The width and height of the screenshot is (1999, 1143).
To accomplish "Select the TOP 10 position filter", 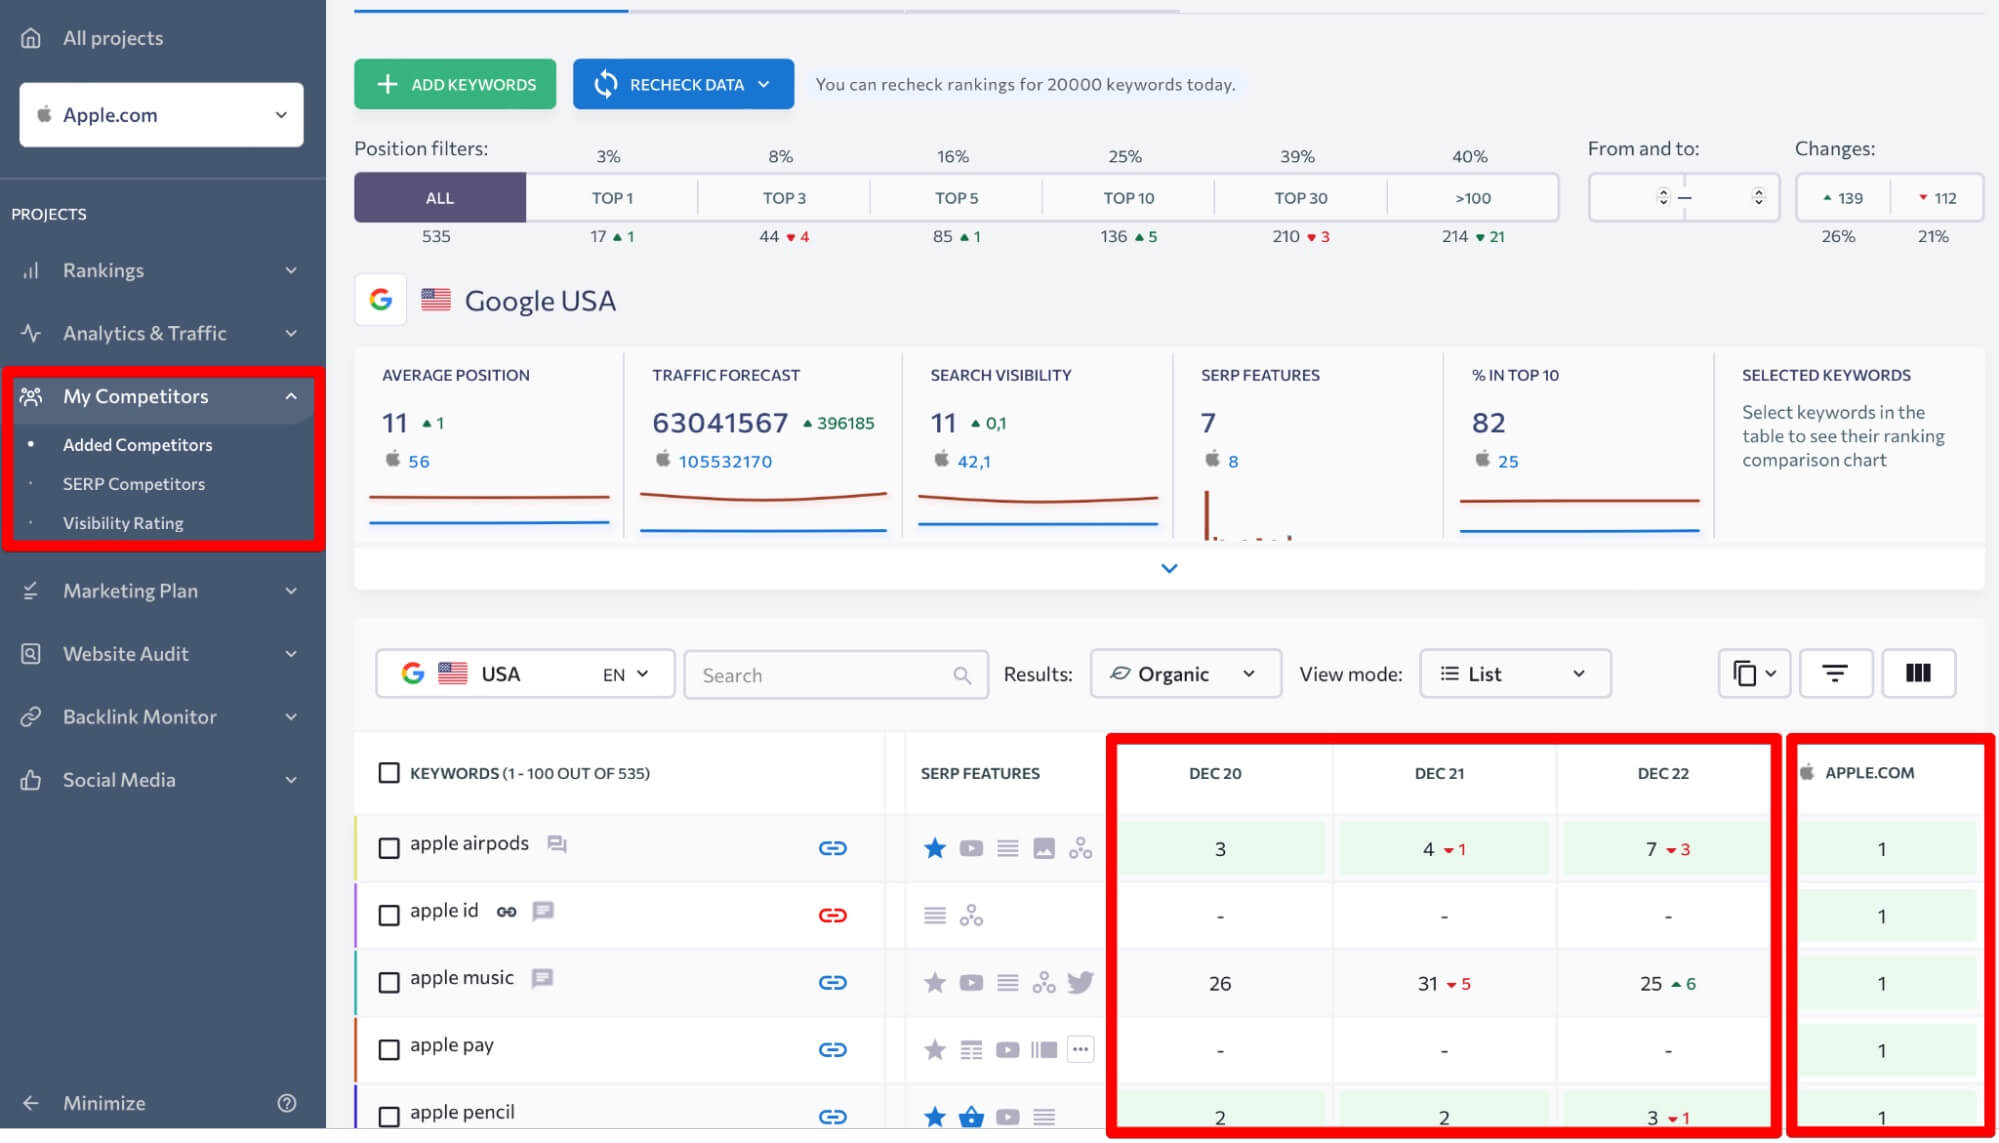I will coord(1128,197).
